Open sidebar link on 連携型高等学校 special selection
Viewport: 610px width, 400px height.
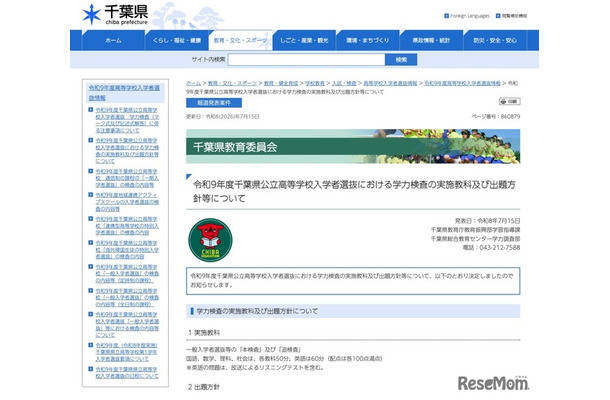click(127, 226)
